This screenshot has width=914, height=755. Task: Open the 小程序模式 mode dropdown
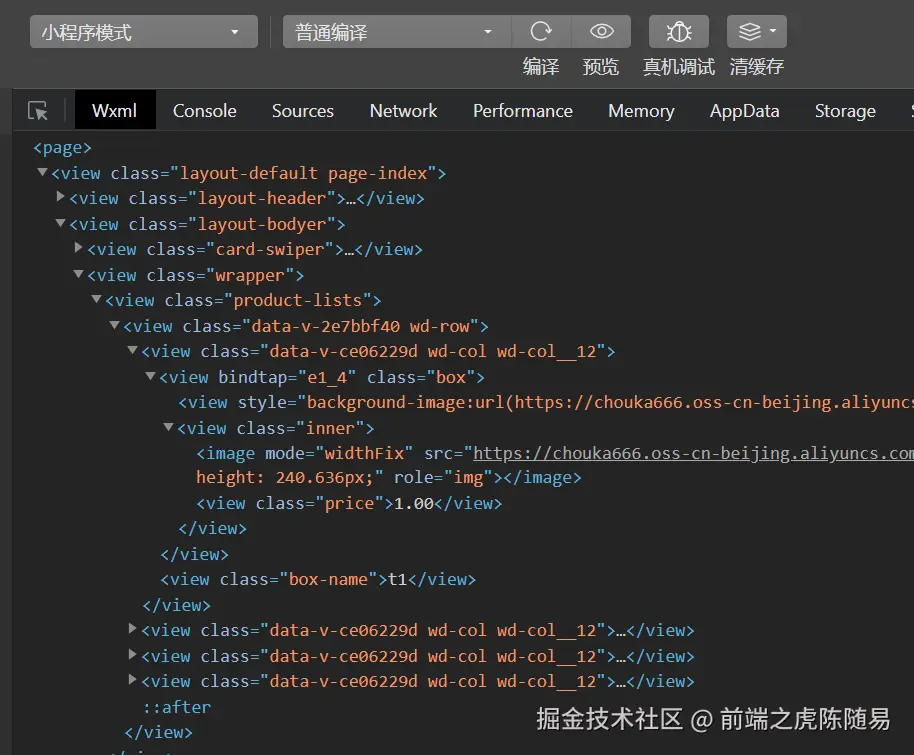(143, 31)
